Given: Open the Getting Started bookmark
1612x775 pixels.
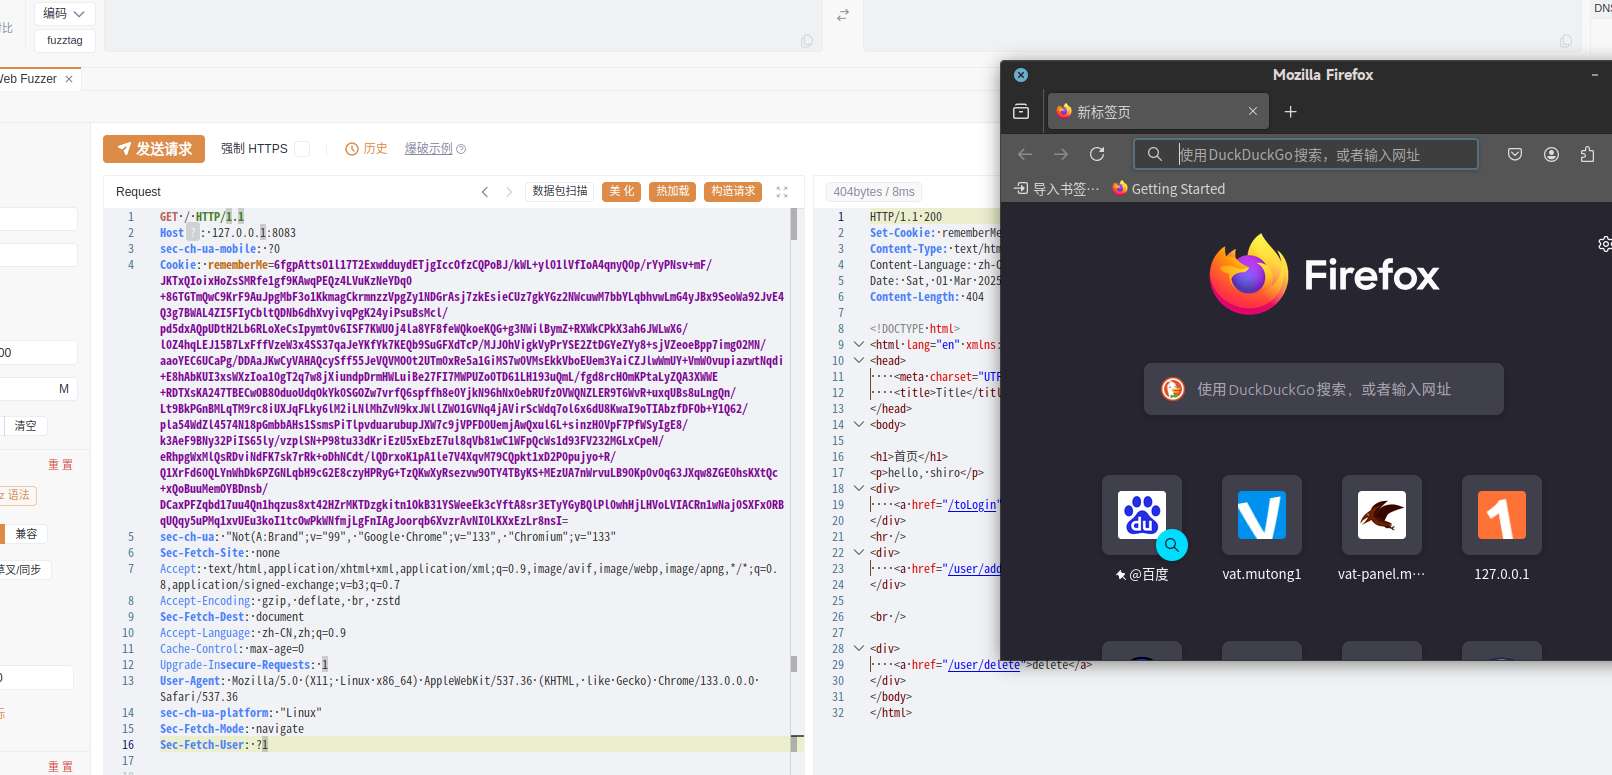Looking at the screenshot, I should [1168, 189].
